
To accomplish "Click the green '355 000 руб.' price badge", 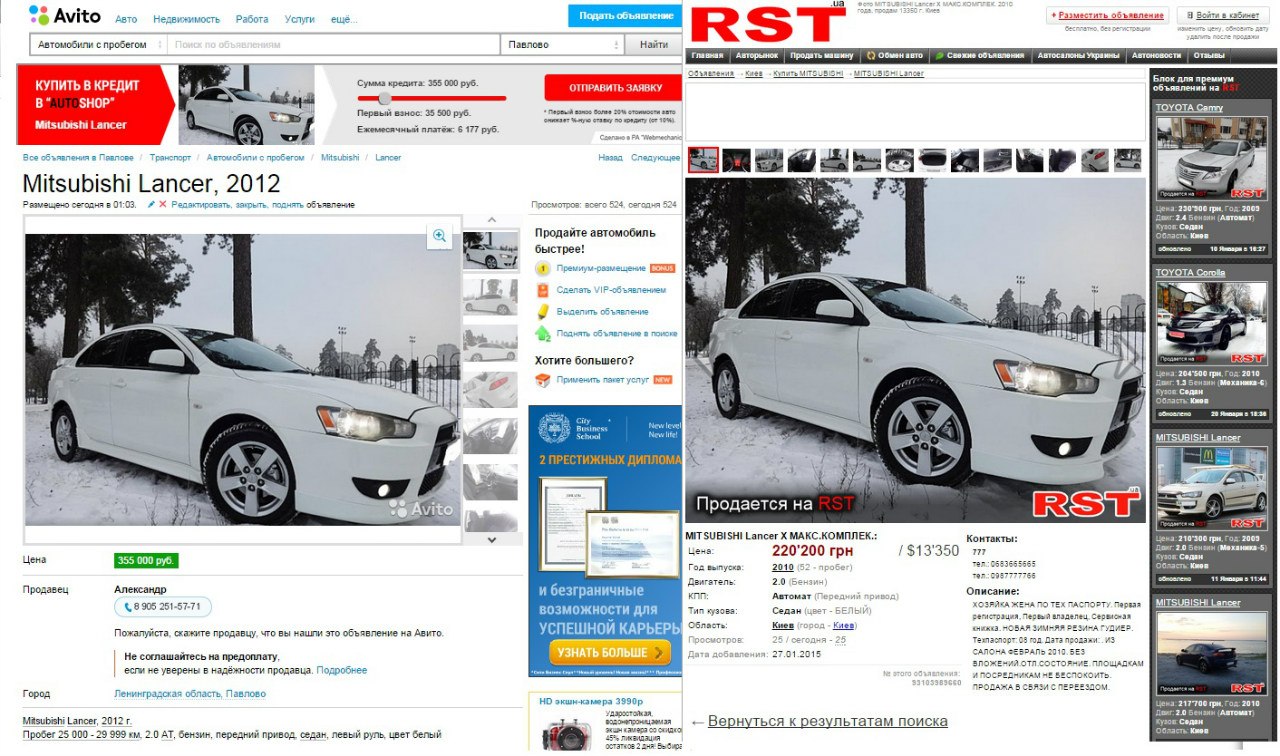I will click(146, 561).
